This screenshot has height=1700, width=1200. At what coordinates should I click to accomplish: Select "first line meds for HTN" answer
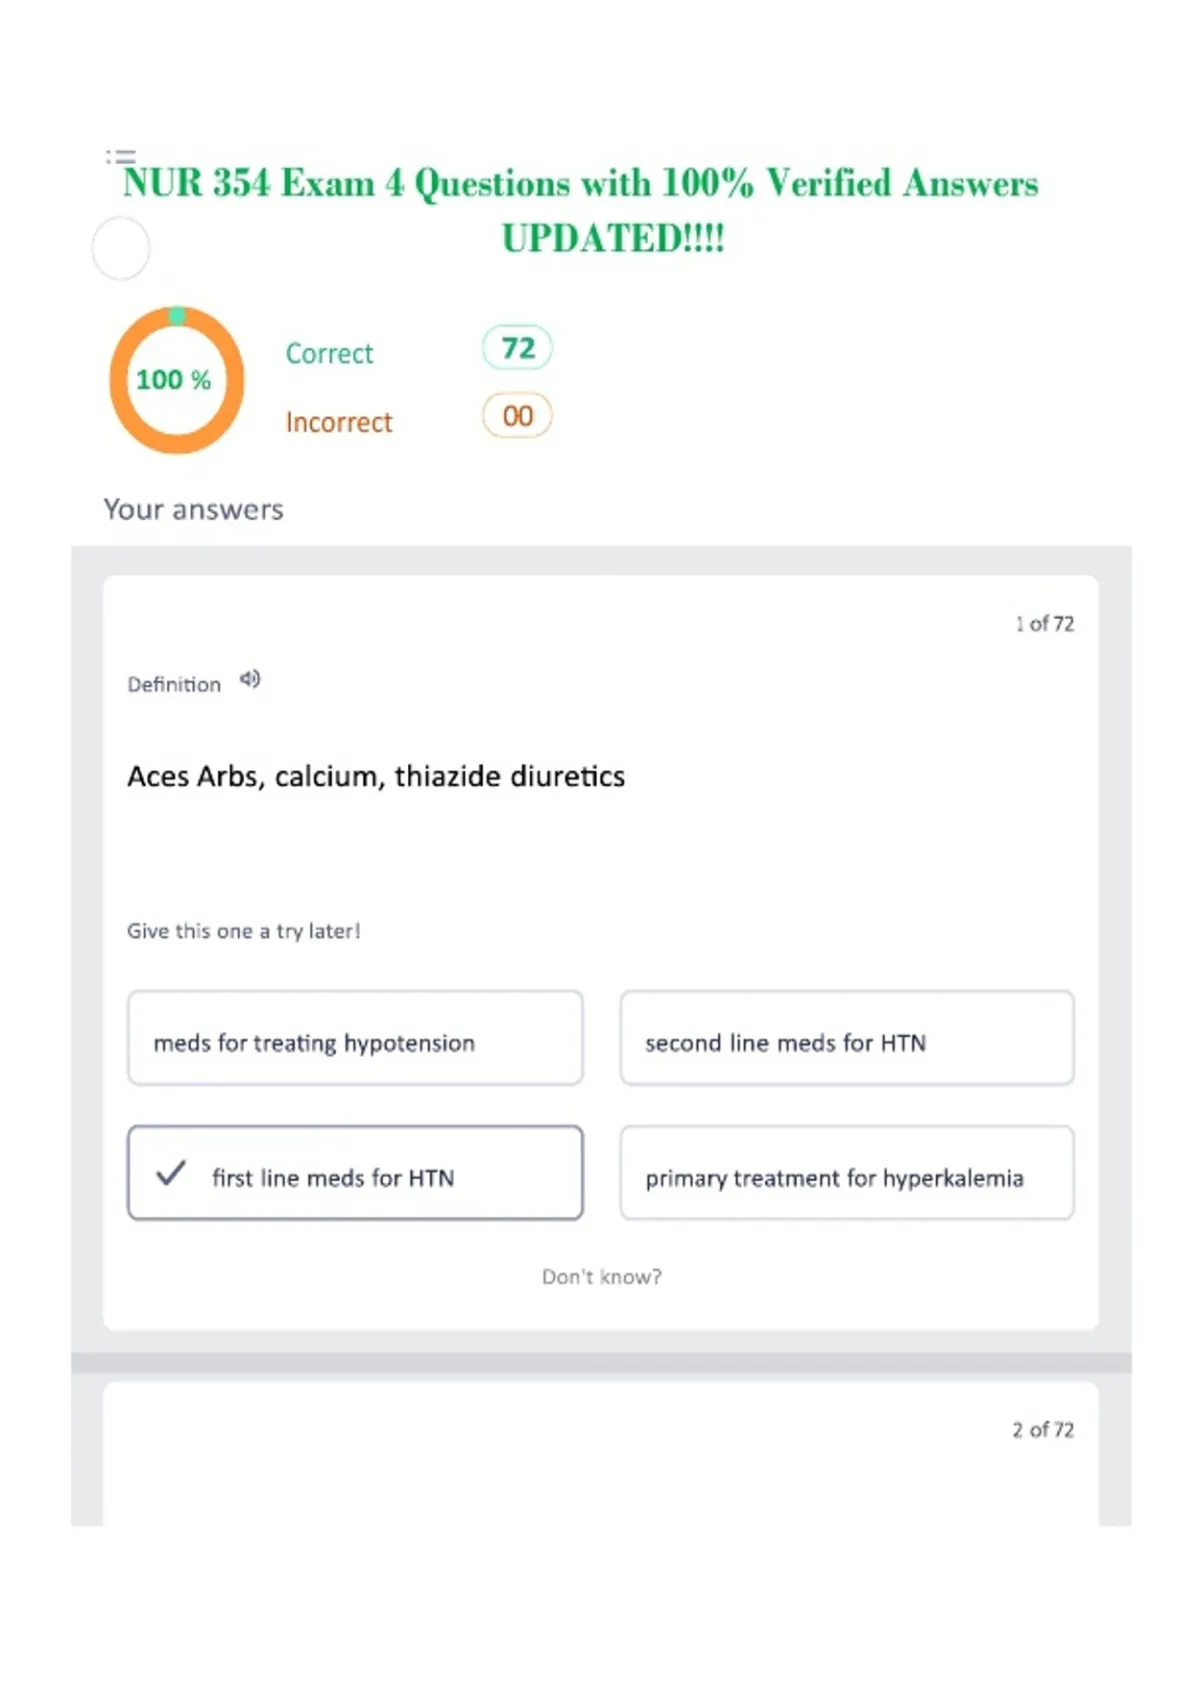pos(355,1173)
